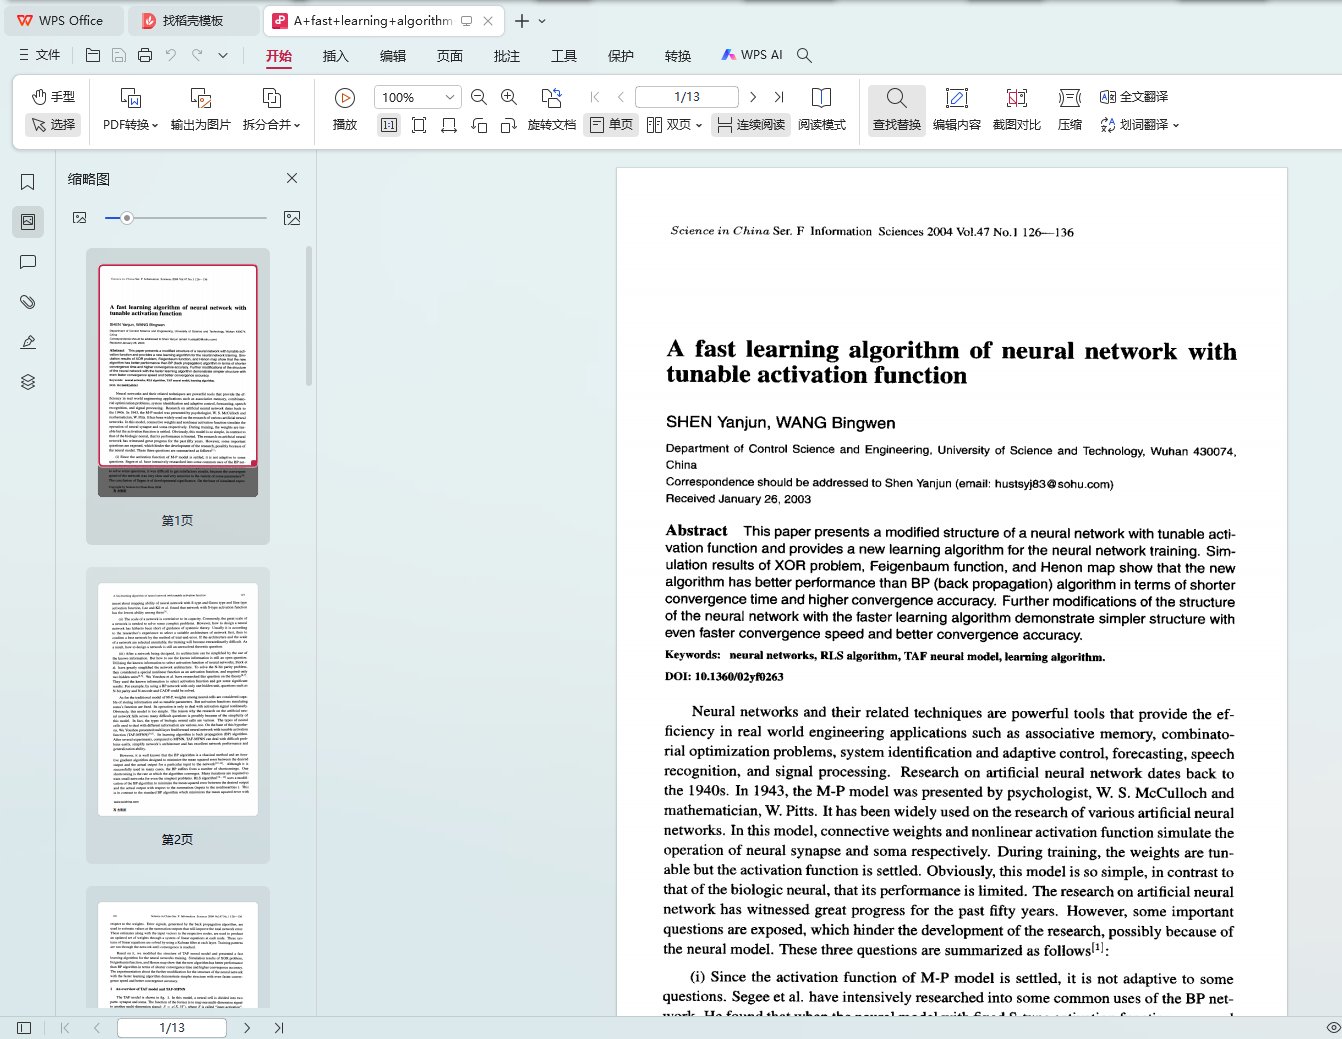
Task: Toggle 双页 double page view
Action: click(x=669, y=125)
